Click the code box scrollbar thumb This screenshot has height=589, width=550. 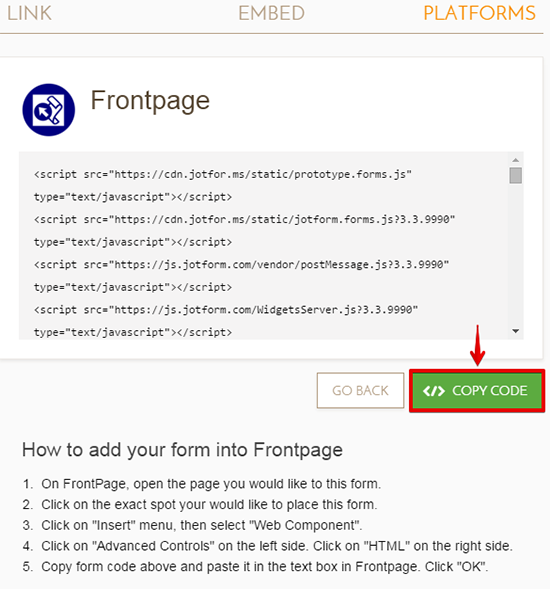[516, 175]
